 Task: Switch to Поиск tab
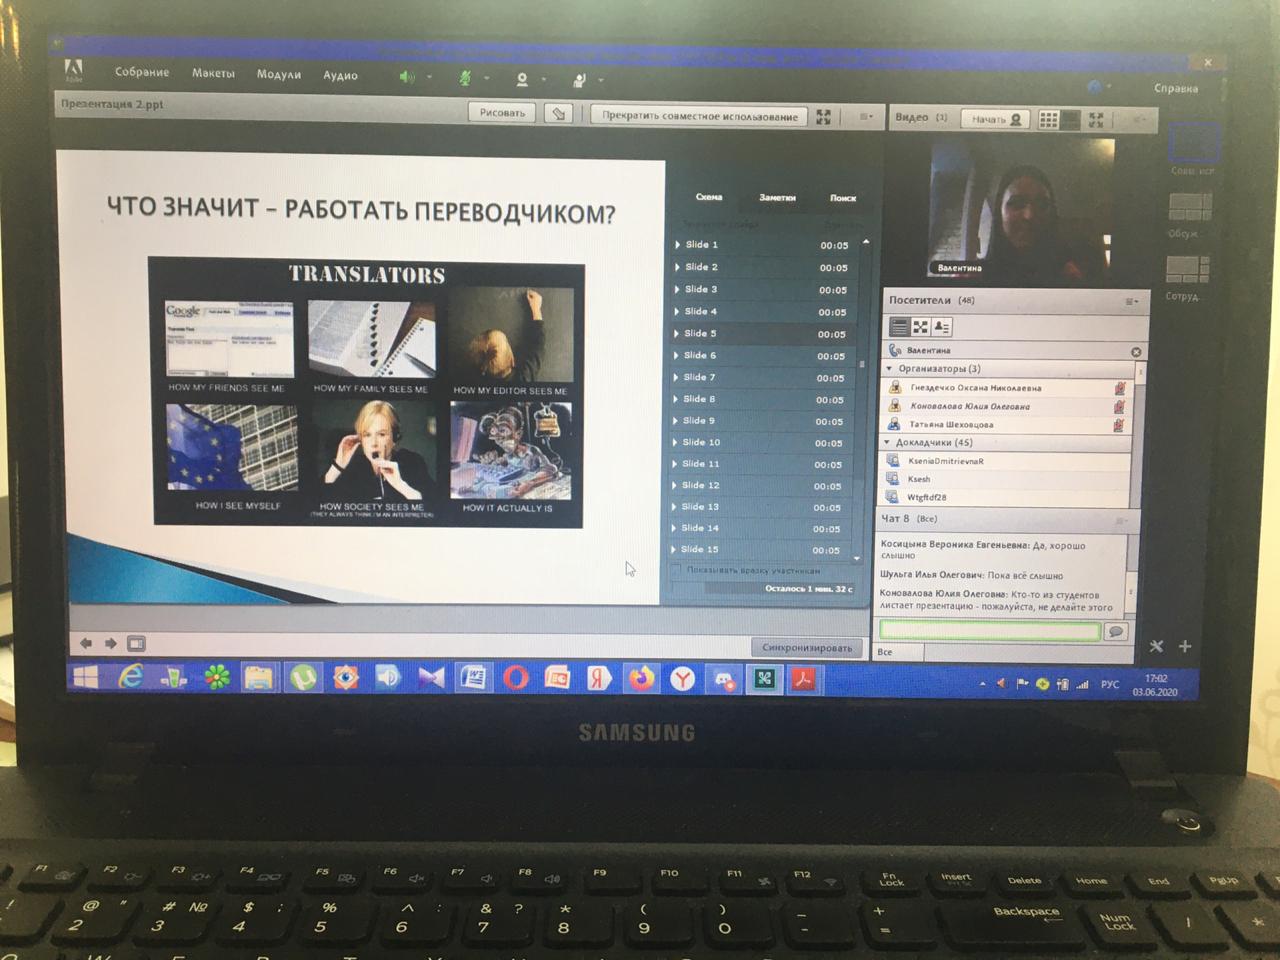point(843,198)
